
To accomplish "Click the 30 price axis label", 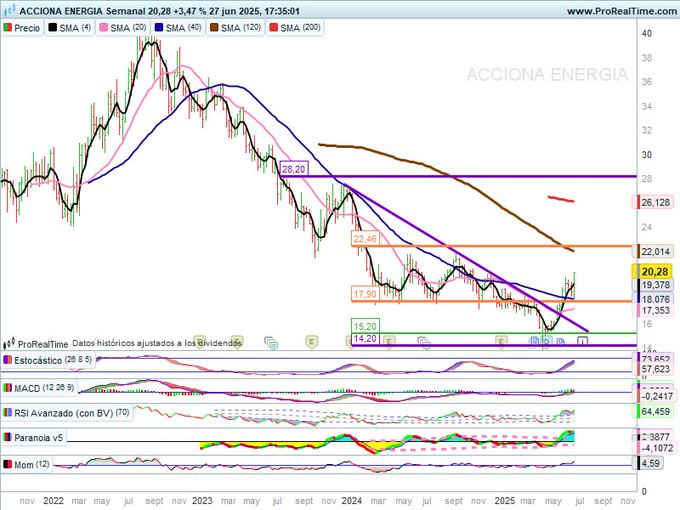I will pyautogui.click(x=647, y=155).
